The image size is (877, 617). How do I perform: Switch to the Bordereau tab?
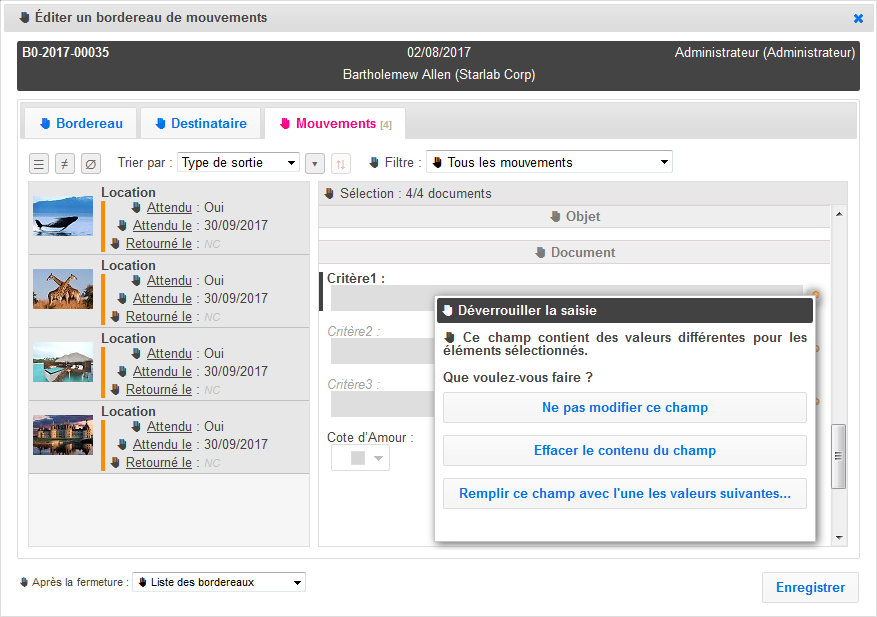(80, 123)
